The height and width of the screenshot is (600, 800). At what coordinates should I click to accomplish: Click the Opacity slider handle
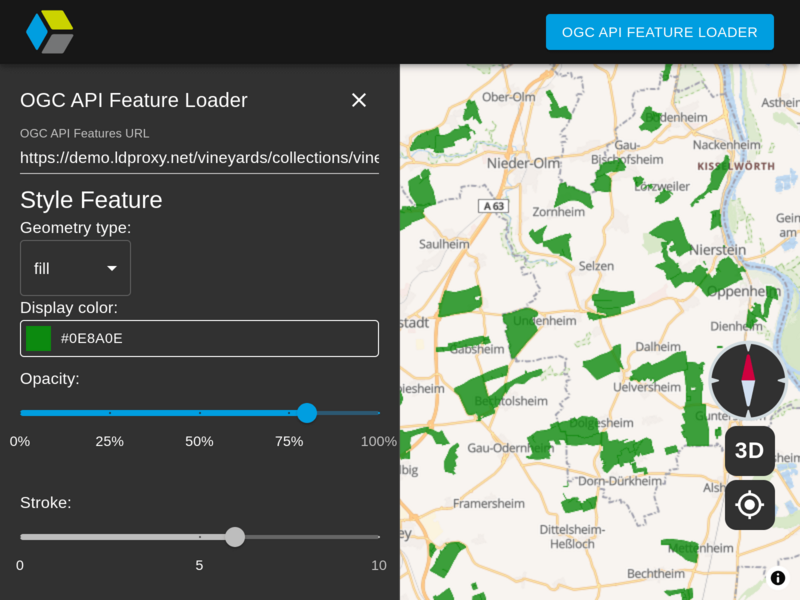(307, 413)
